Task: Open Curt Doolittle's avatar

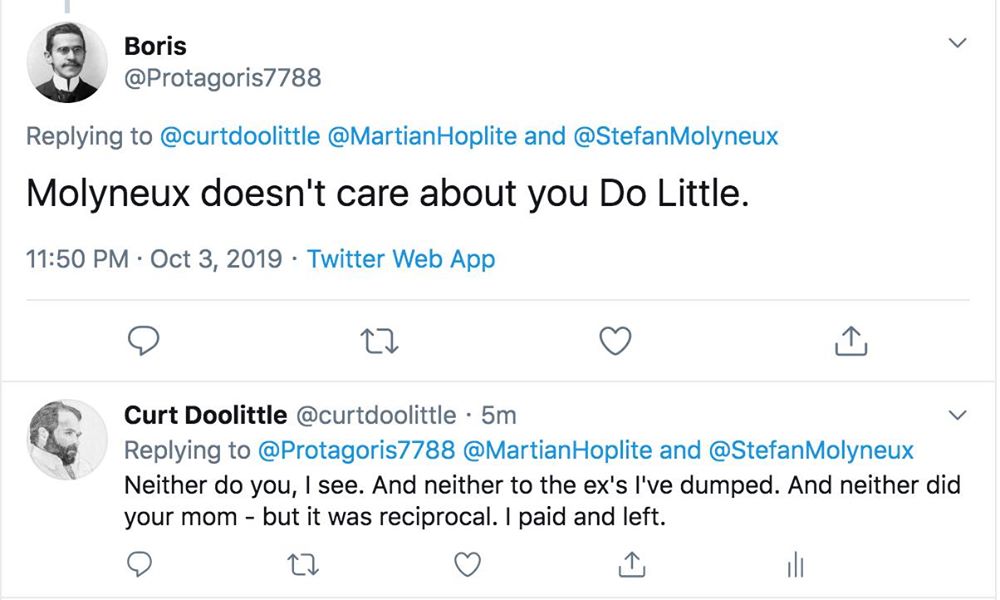Action: [x=66, y=440]
